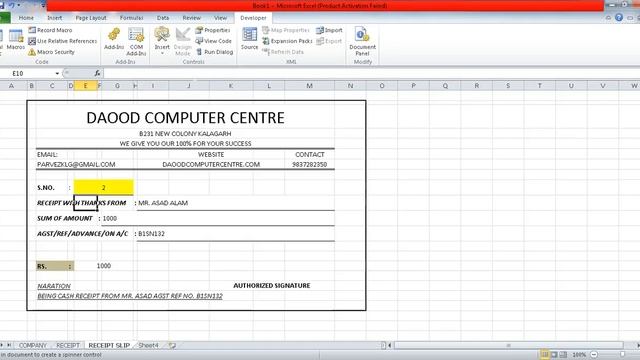The width and height of the screenshot is (640, 360).
Task: Select the RECEIPT SLIP sheet tab
Action: coord(109,345)
